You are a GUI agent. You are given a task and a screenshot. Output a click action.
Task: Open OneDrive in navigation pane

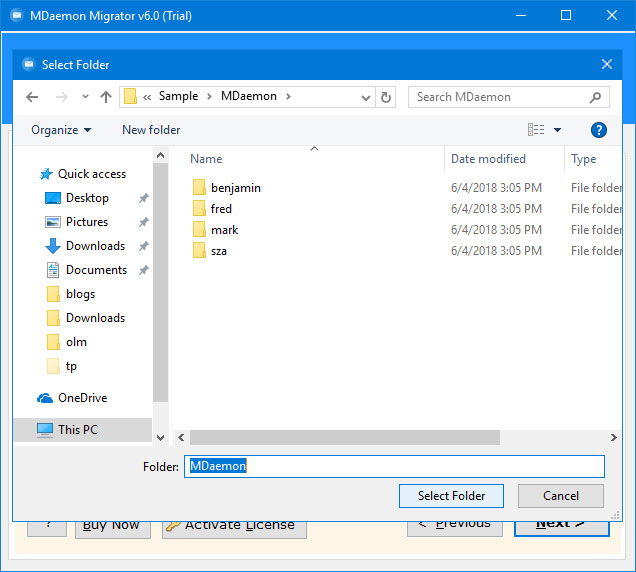82,398
